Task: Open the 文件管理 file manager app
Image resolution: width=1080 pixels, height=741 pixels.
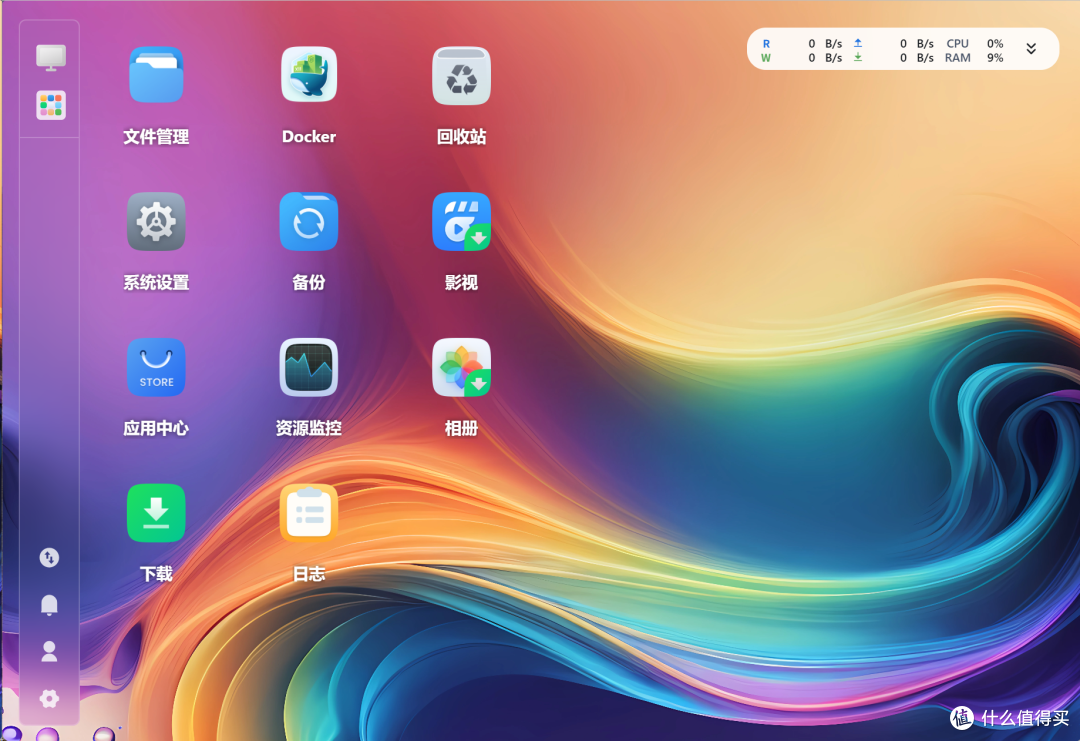Action: (156, 75)
